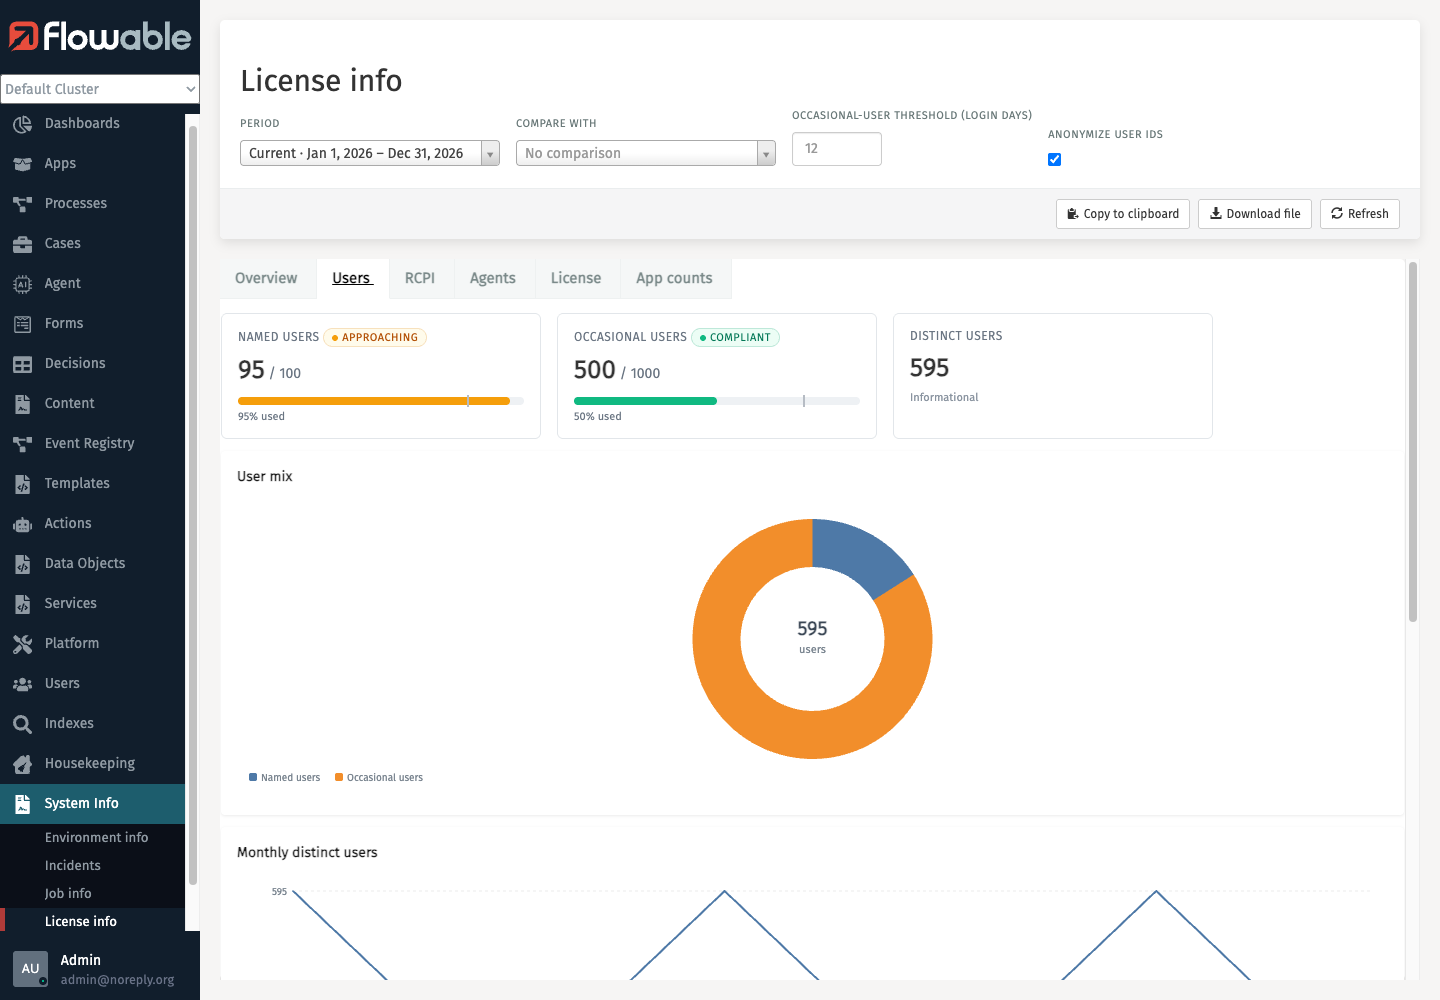Open the Default Cluster selector
The image size is (1440, 1000).
pyautogui.click(x=100, y=89)
